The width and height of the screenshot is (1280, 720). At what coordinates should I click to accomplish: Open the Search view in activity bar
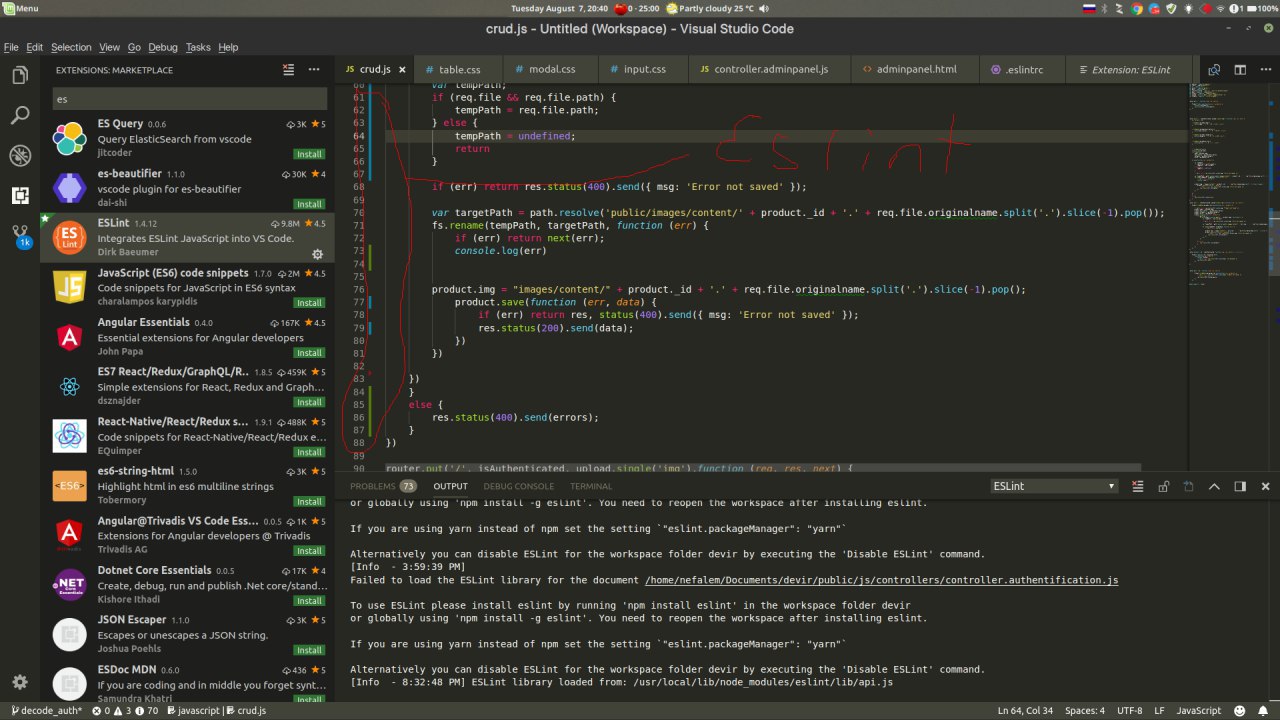pos(19,116)
